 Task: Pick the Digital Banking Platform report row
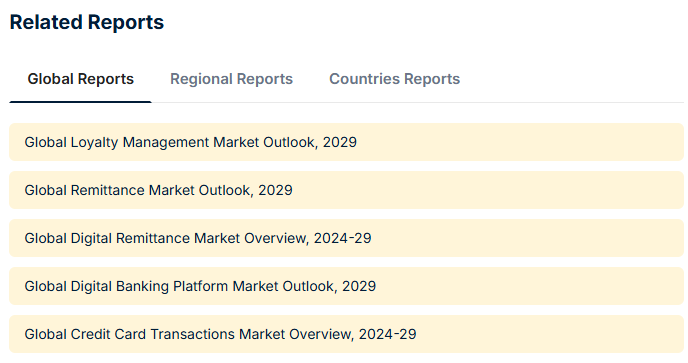[346, 286]
